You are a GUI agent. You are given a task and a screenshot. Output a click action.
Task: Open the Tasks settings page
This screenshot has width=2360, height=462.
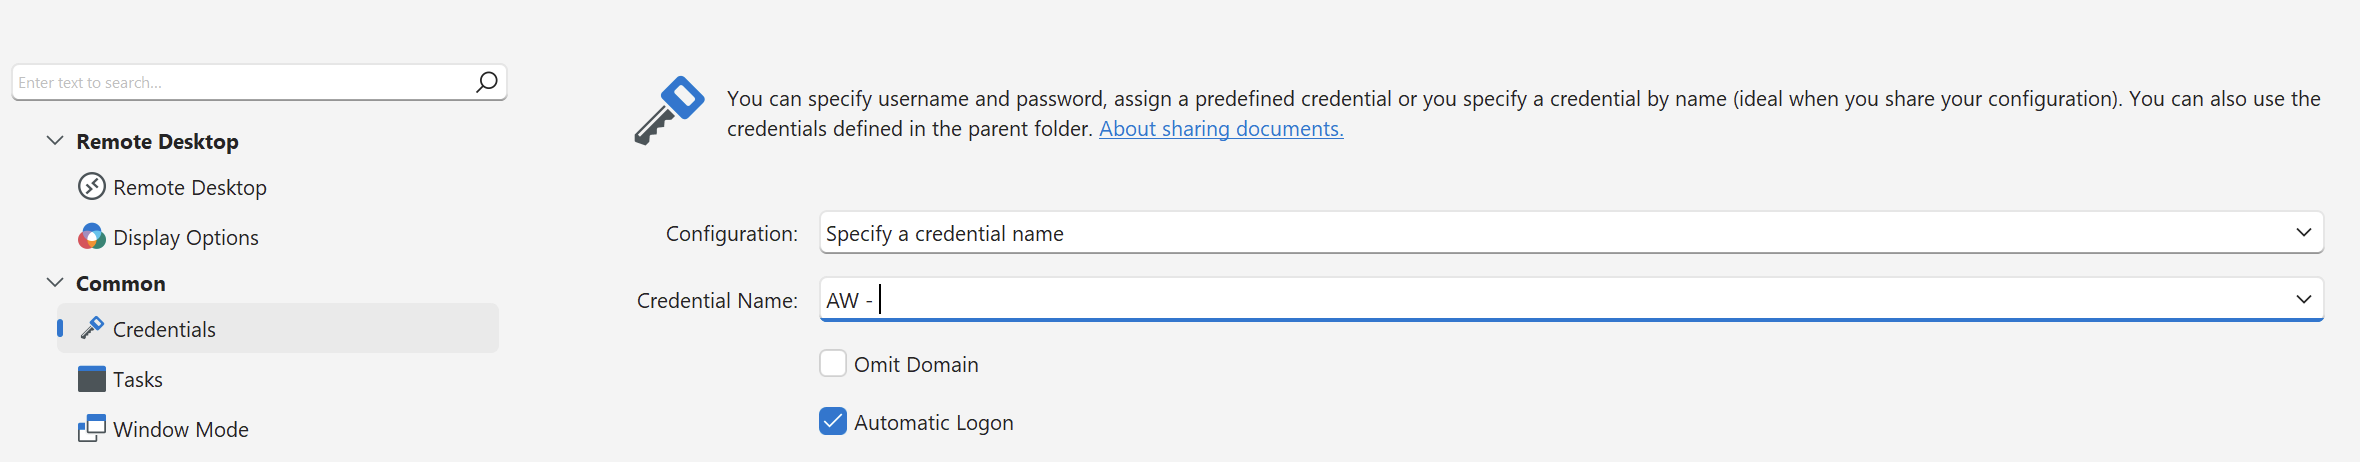click(x=138, y=380)
